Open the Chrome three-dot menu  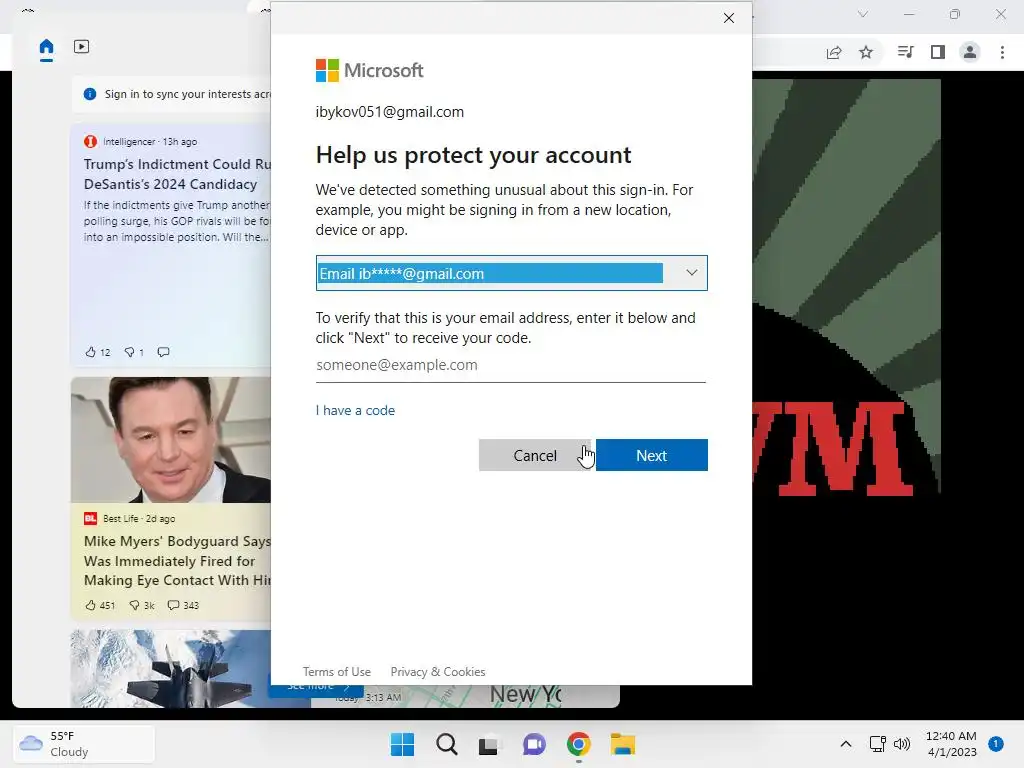[x=1002, y=52]
